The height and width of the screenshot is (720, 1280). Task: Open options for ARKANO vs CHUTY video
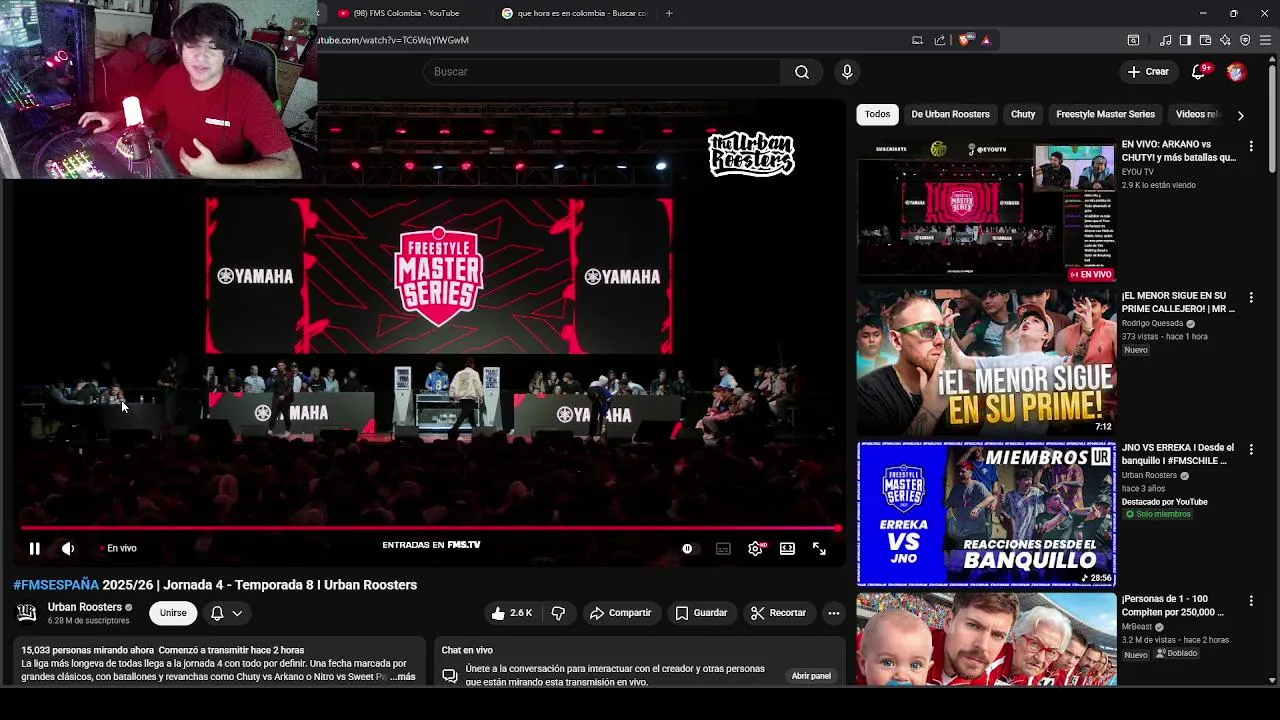[x=1251, y=146]
